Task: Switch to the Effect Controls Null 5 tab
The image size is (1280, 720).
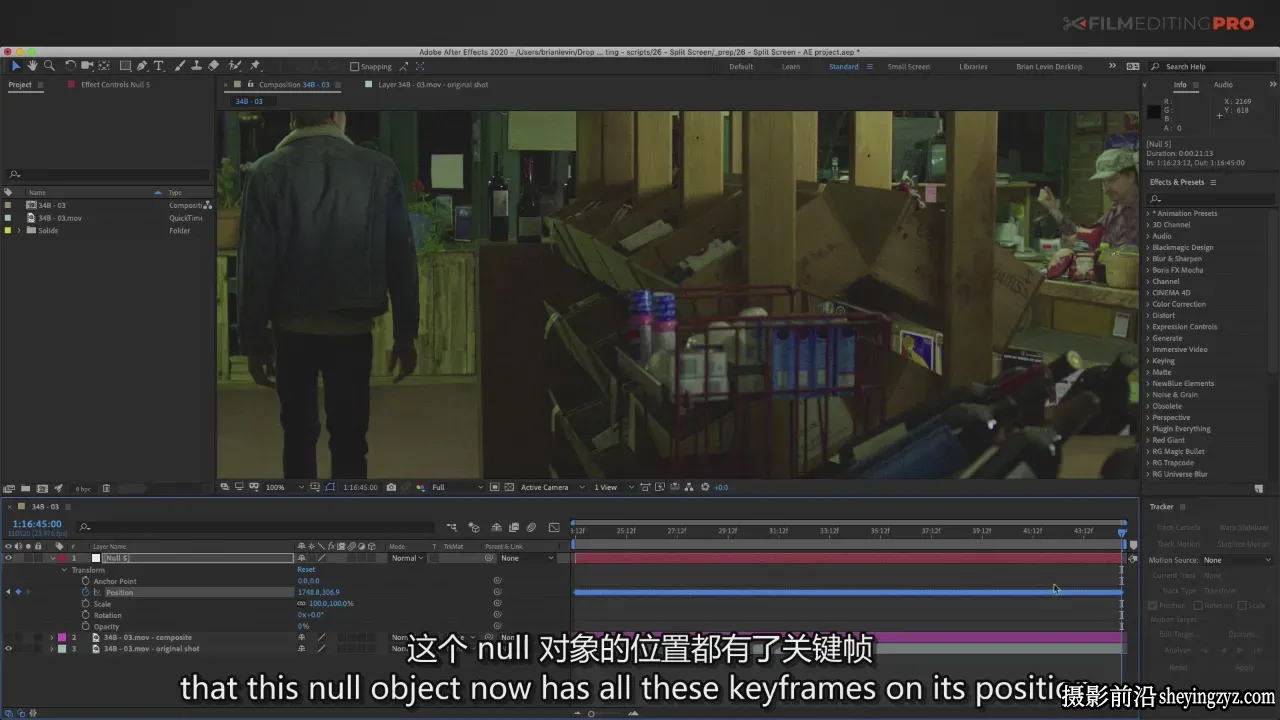Action: point(115,85)
